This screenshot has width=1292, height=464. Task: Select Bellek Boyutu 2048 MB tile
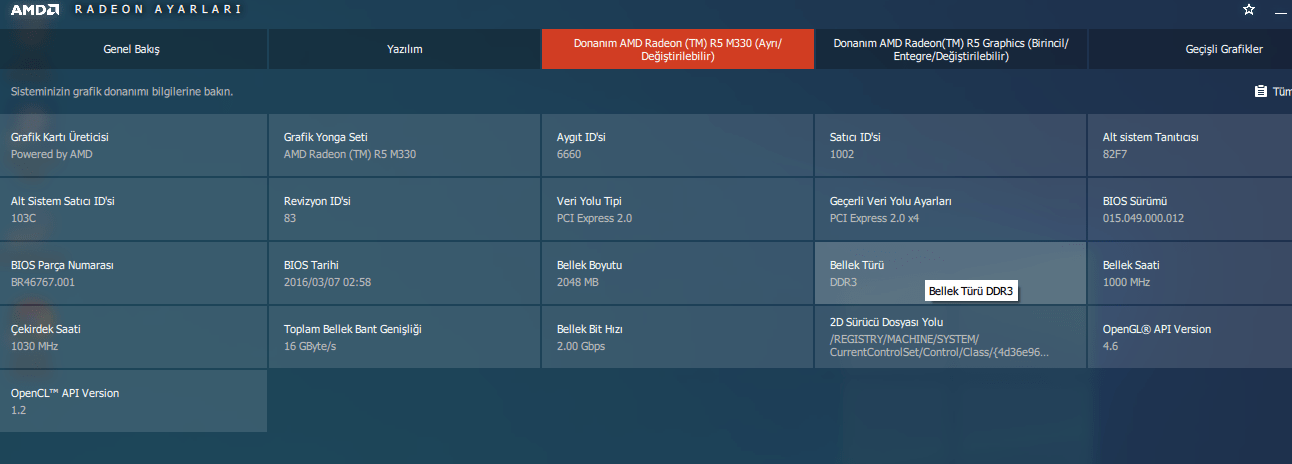(x=678, y=273)
